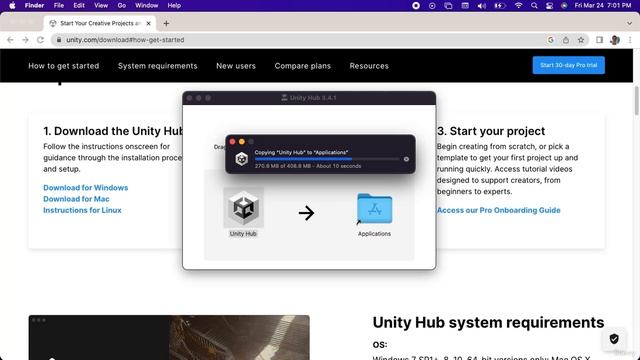Open Control Center icon in menu bar
This screenshot has width=640, height=360.
[x=549, y=6]
